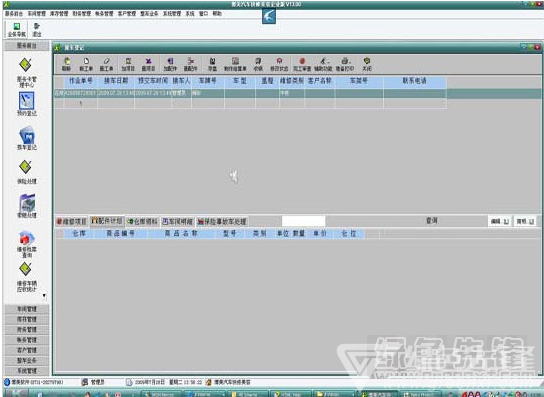Open the 客户管理 menu in the menu bar
The image size is (544, 397).
(x=127, y=14)
